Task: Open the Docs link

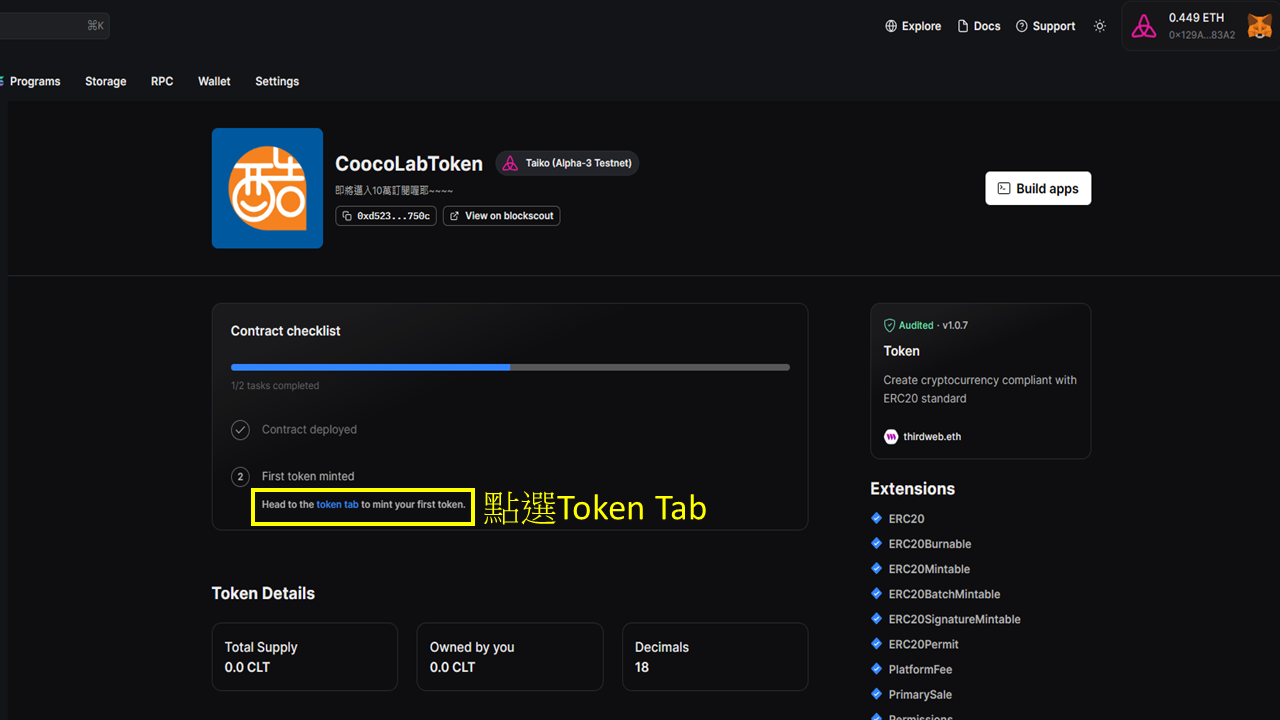Action: (979, 26)
